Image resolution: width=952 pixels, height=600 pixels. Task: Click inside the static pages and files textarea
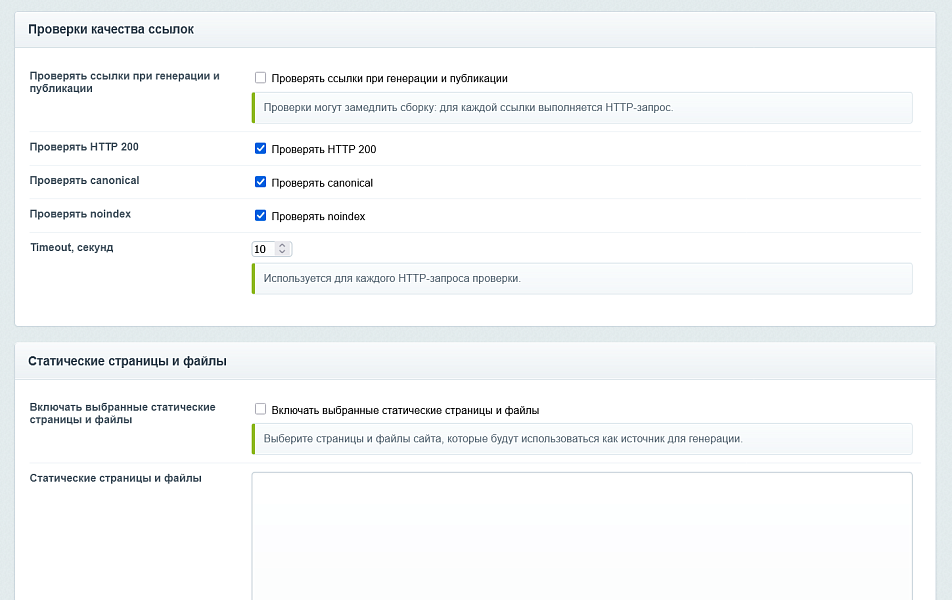582,536
